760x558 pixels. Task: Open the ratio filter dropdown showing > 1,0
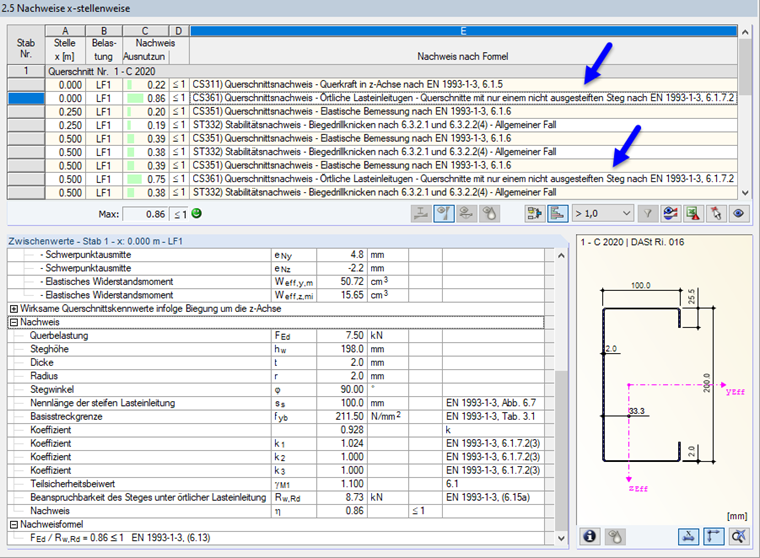602,214
